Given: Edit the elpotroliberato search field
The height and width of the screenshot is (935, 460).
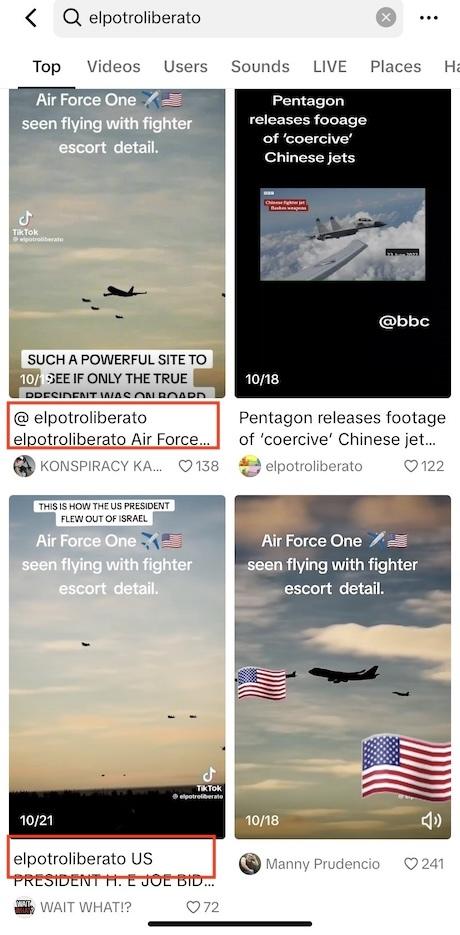Looking at the screenshot, I should [x=228, y=18].
